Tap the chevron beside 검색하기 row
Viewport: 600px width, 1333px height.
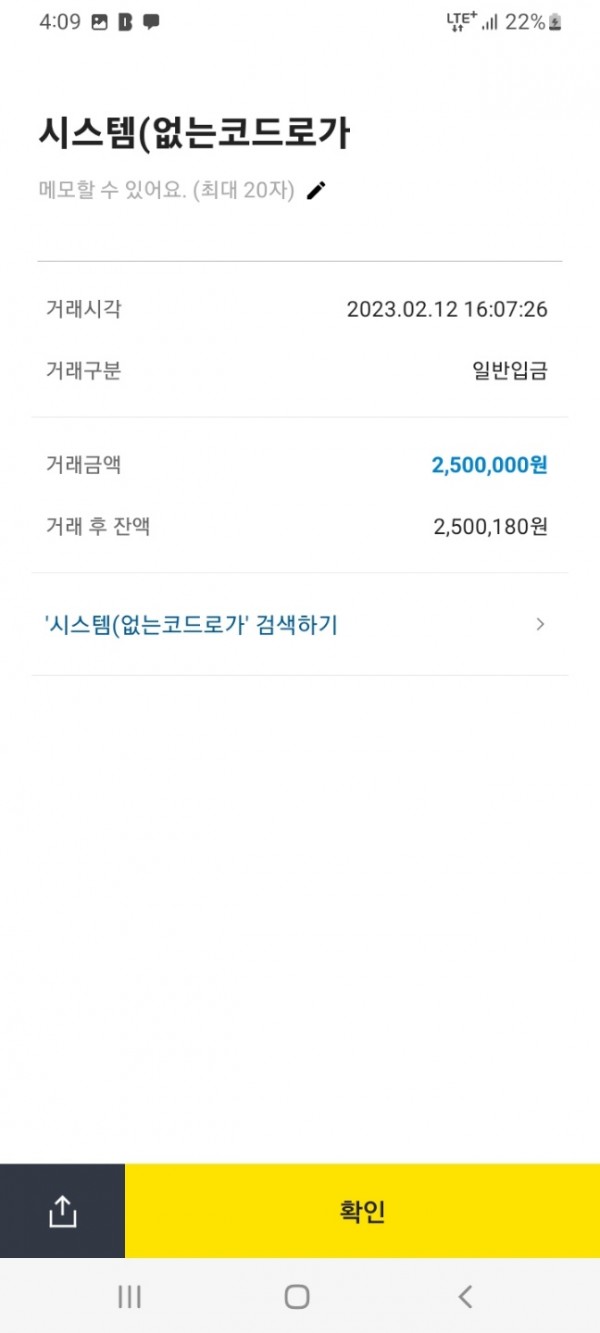540,625
